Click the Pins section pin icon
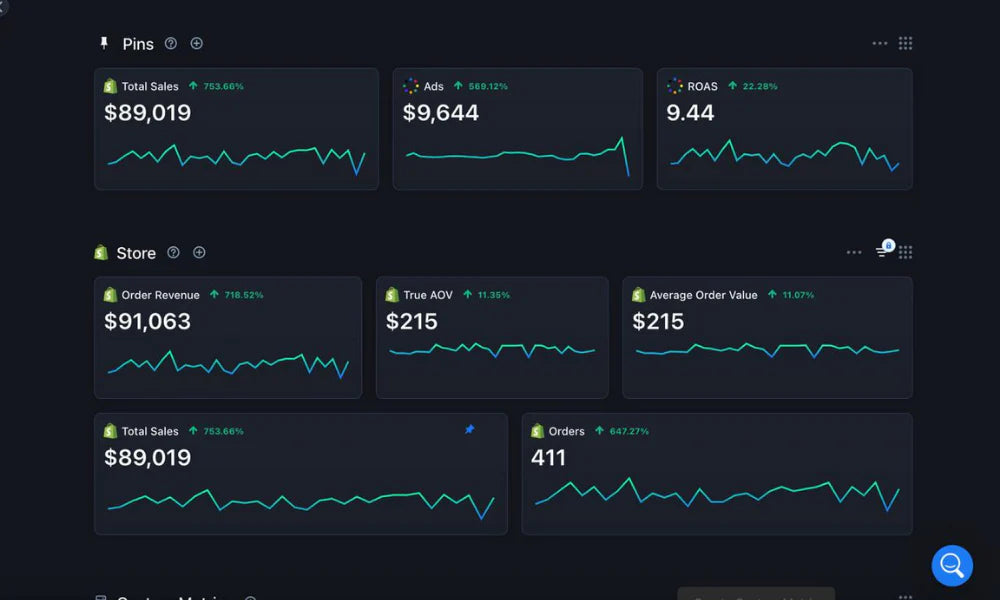 pyautogui.click(x=104, y=43)
